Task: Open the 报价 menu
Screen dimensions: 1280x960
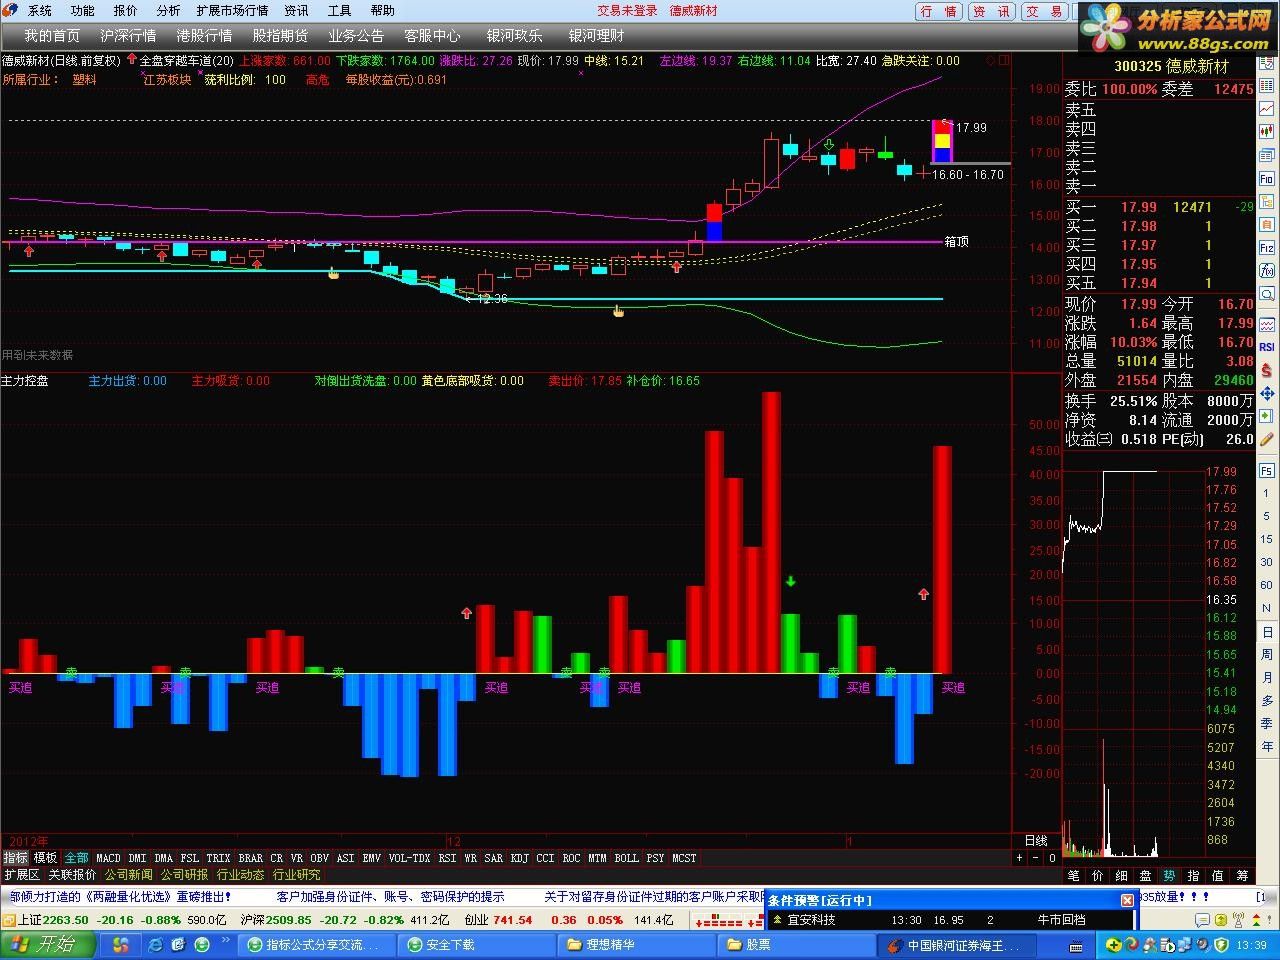Action: [x=126, y=11]
